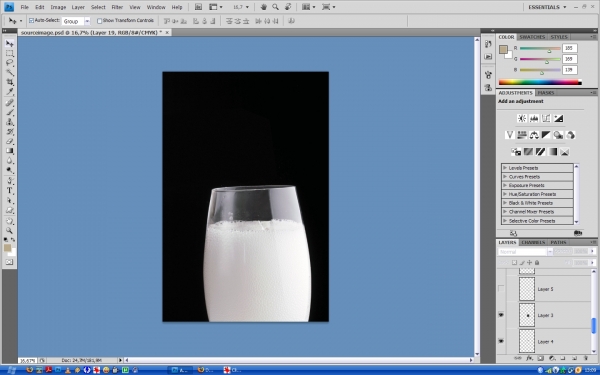This screenshot has height=375, width=600.
Task: Add a Vibrance adjustment
Action: point(509,135)
